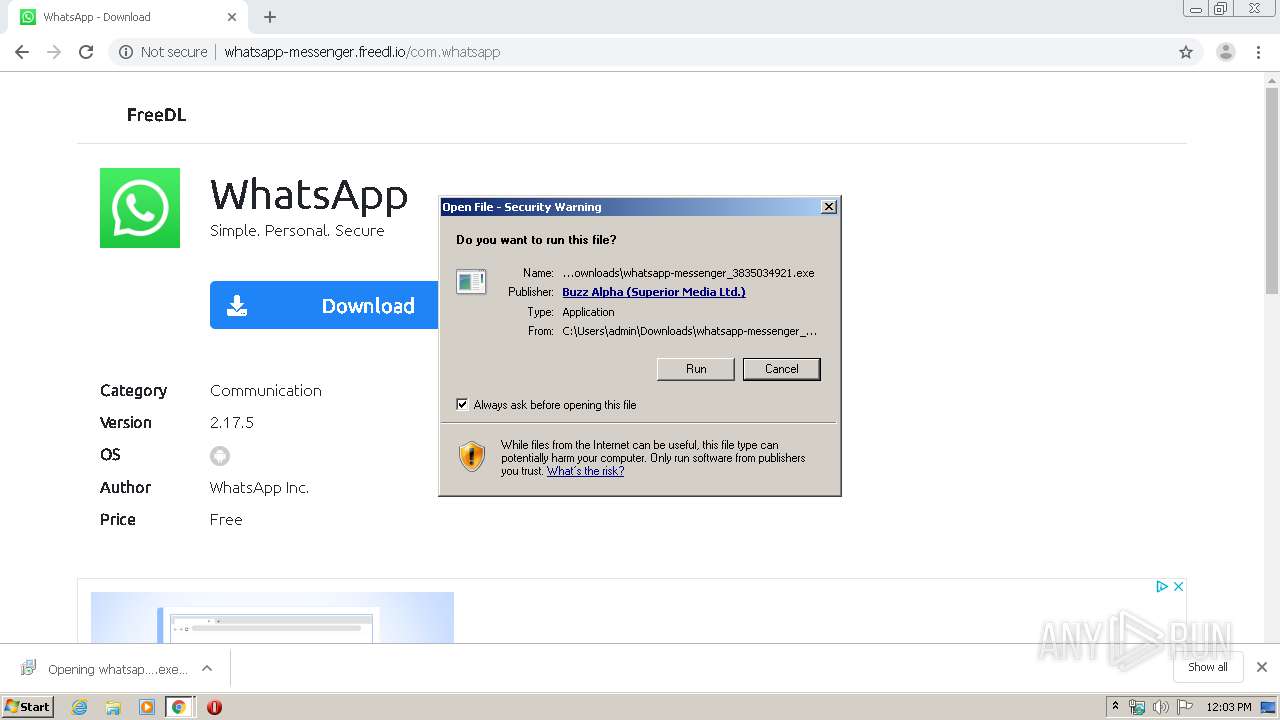Click the Communication category text

[266, 391]
